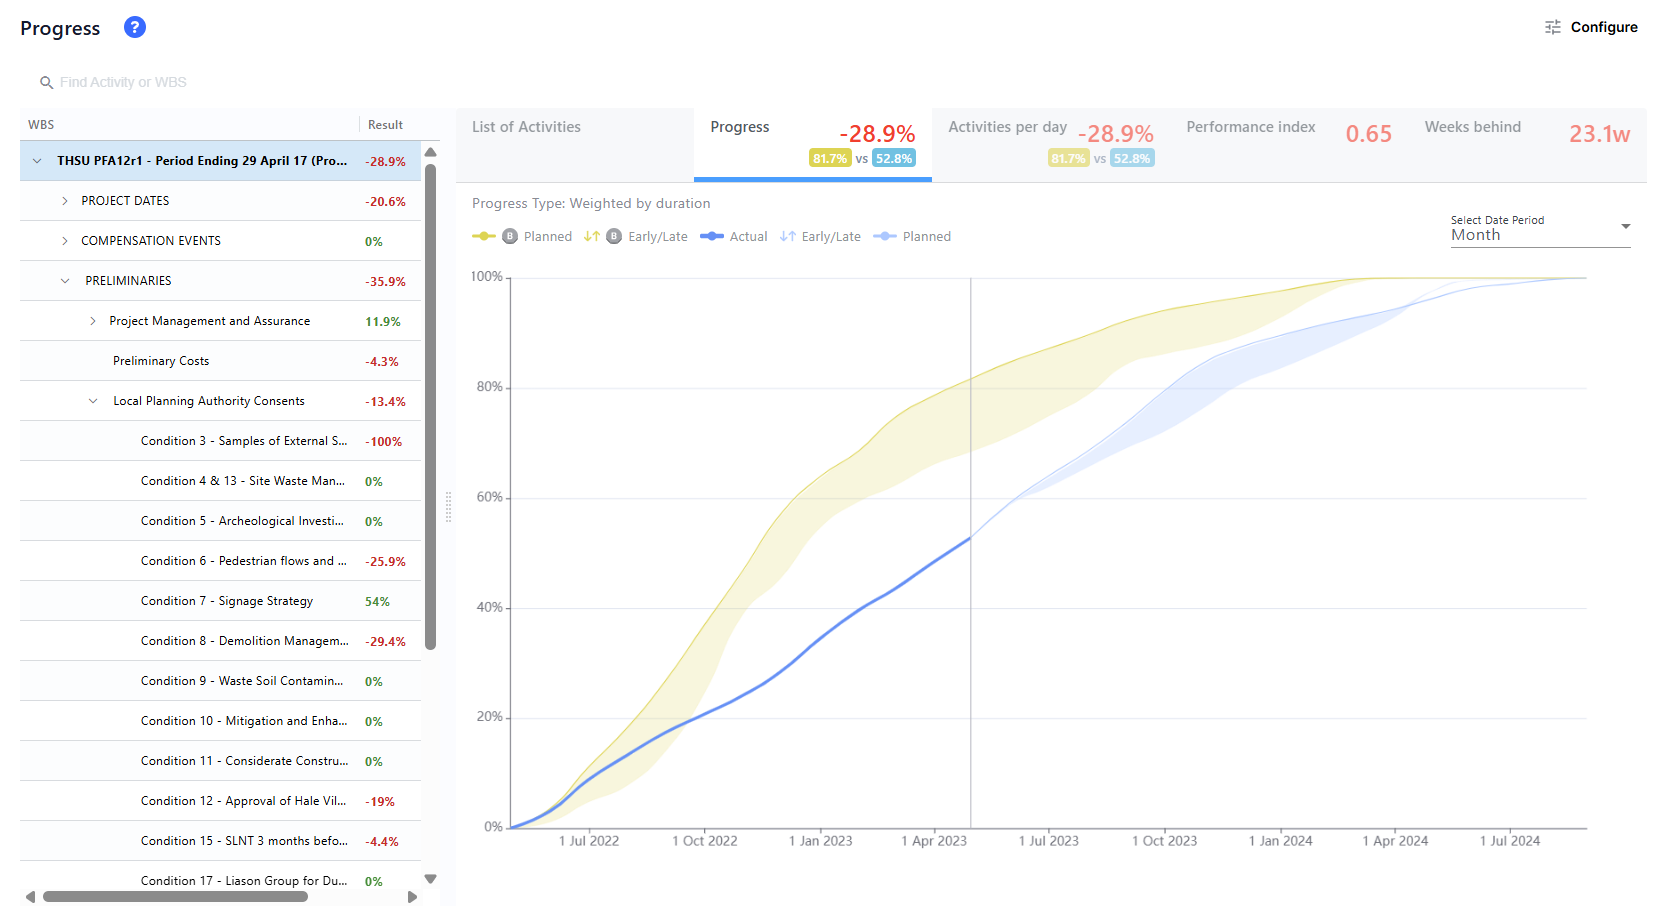1672x922 pixels.
Task: Click the WBS vertical scrollbar thumb
Action: 431,400
